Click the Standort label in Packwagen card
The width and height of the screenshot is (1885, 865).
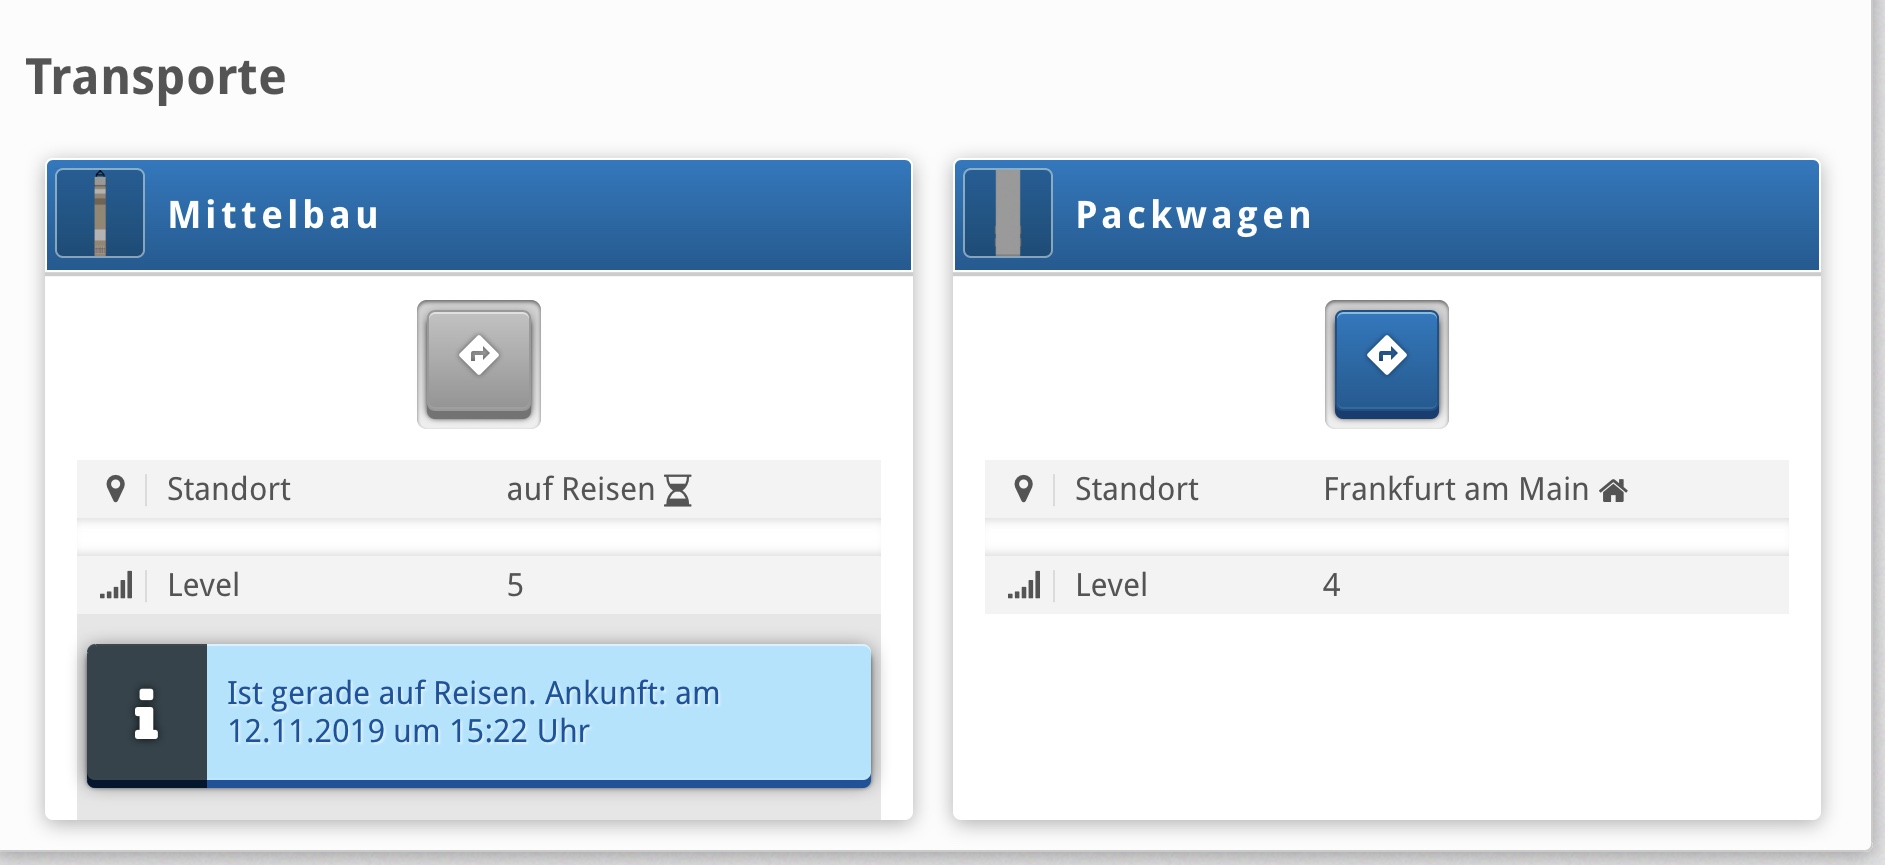[x=1136, y=489]
